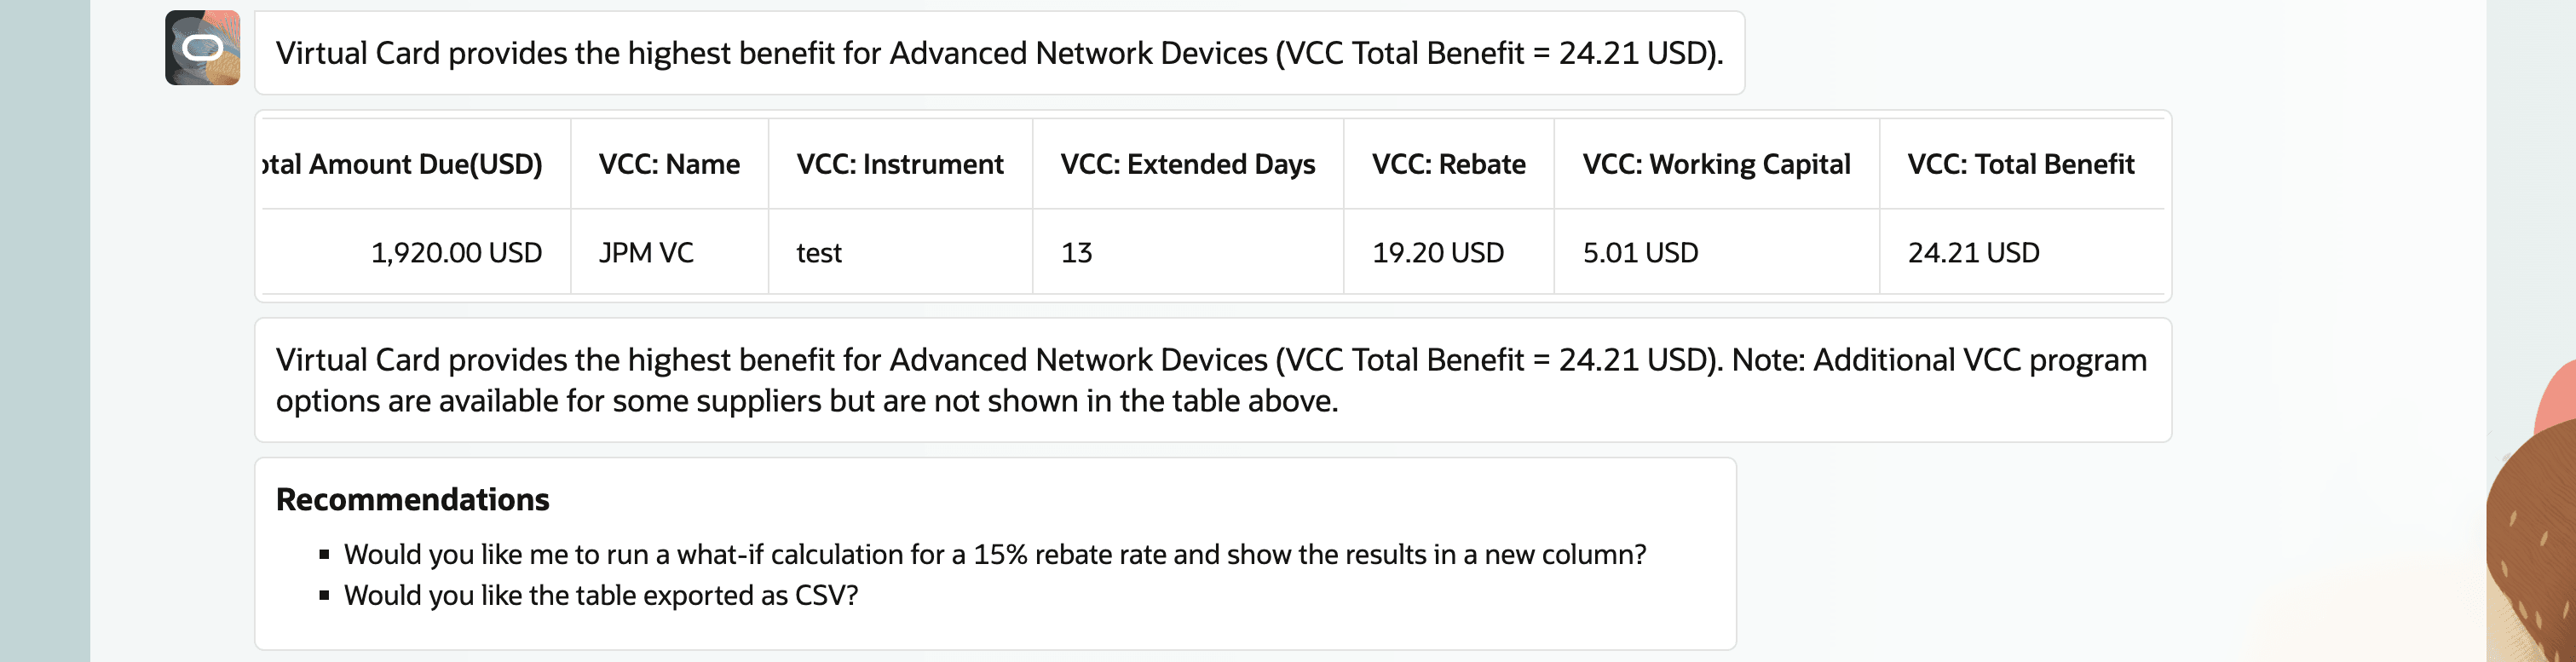Select the VCC: Total Benefit column header

tap(2020, 164)
